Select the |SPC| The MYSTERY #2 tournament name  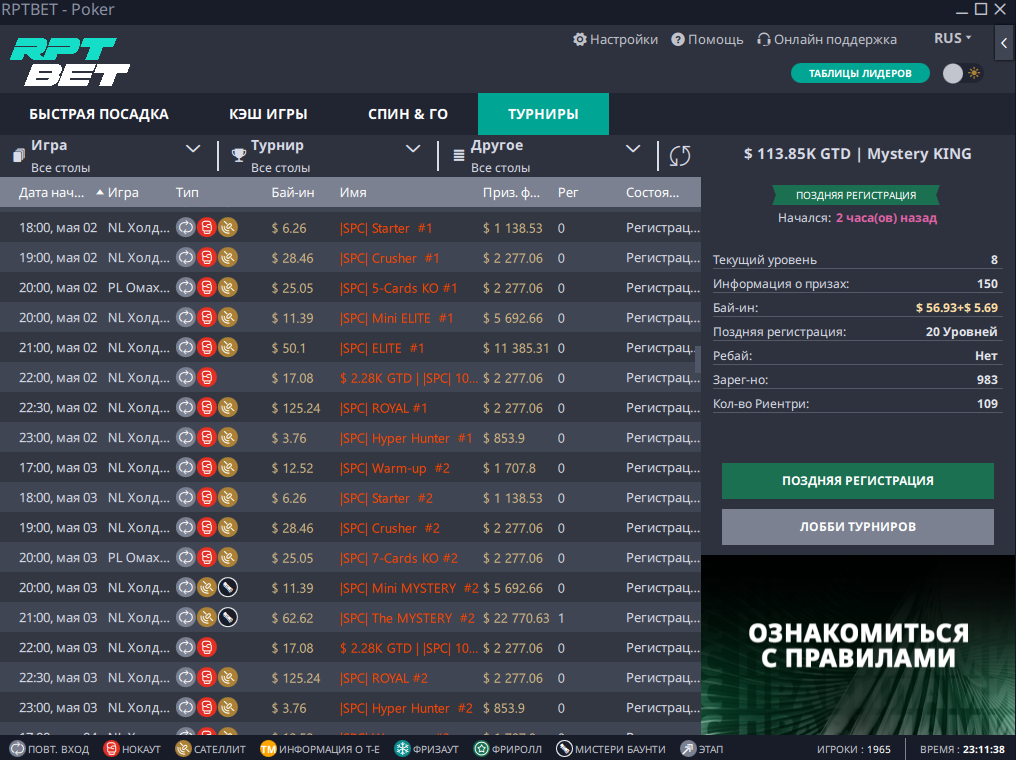[408, 618]
